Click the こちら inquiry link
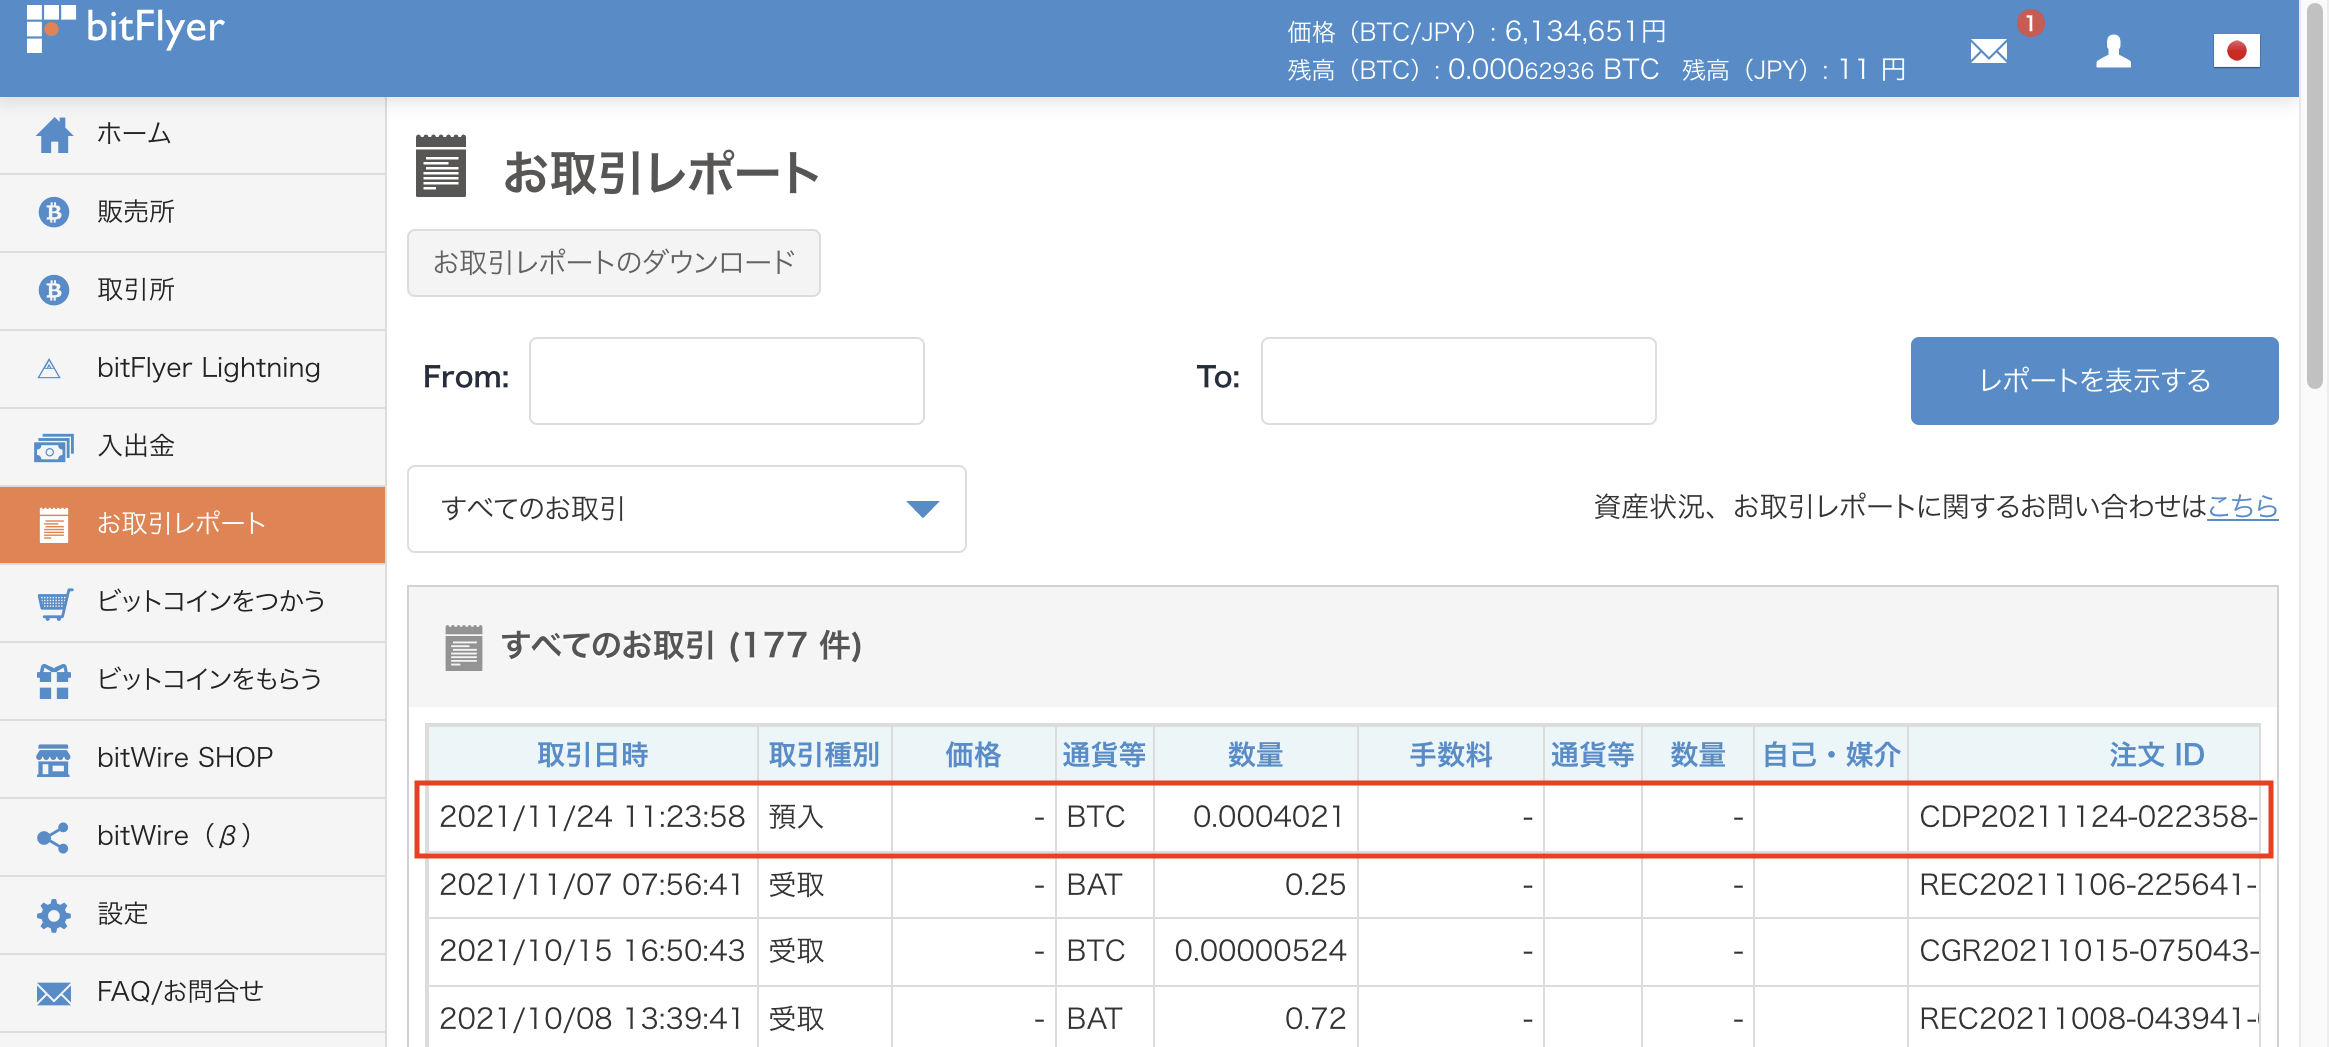The height and width of the screenshot is (1047, 2329). pyautogui.click(x=2244, y=508)
